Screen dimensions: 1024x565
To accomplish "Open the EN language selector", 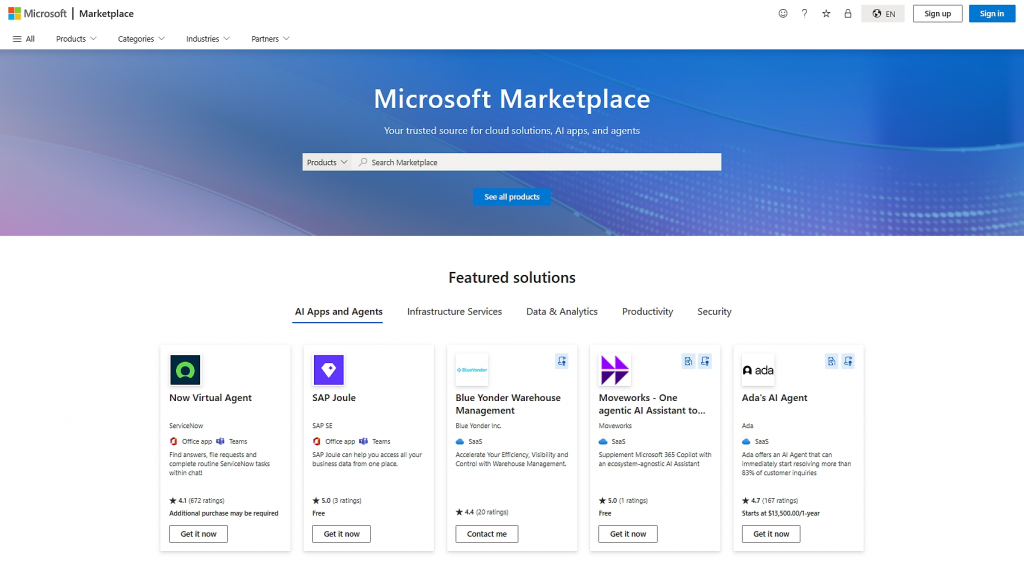I will point(883,14).
